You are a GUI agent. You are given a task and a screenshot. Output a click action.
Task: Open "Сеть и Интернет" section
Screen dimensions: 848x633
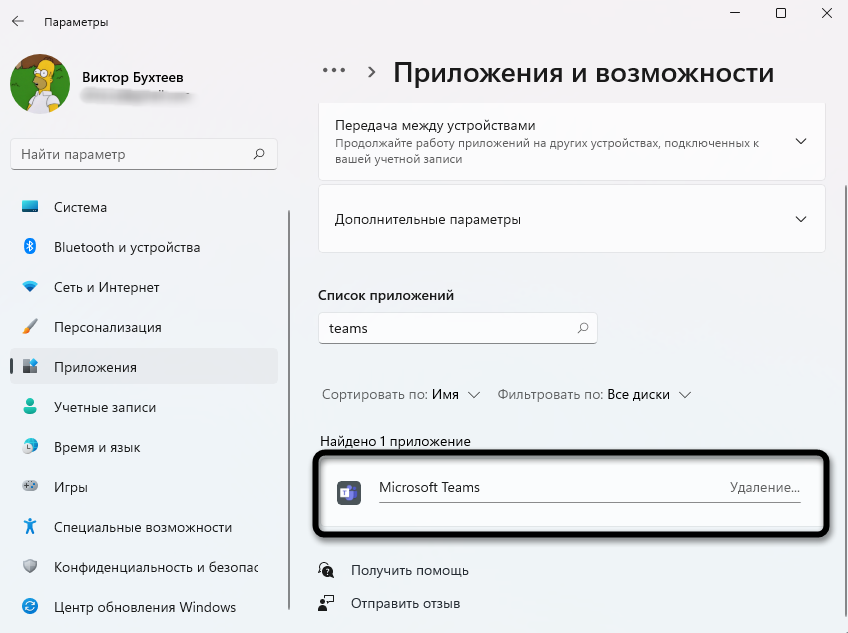pos(144,287)
